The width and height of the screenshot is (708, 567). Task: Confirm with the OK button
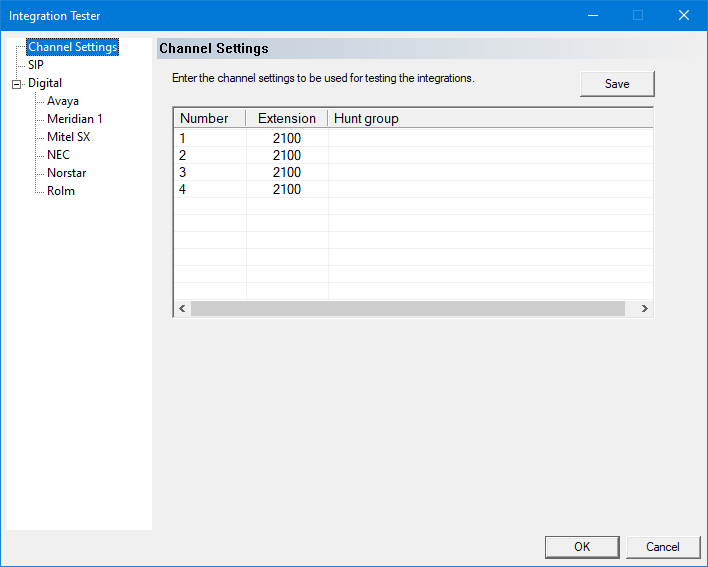582,547
